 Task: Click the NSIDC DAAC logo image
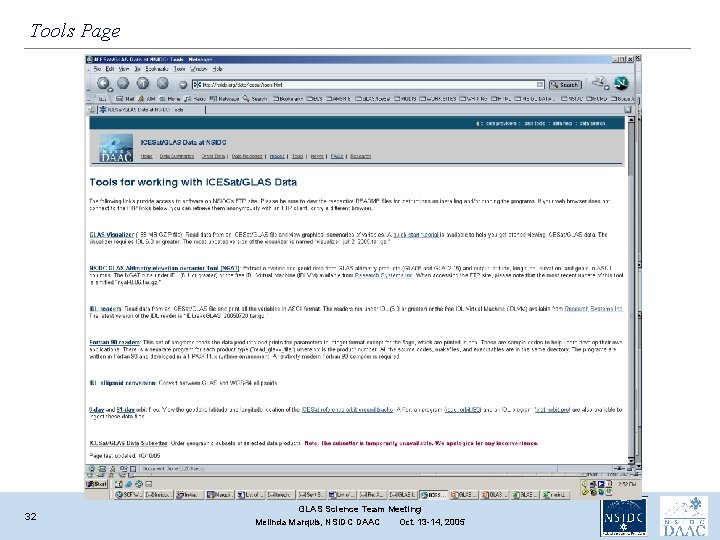116,148
